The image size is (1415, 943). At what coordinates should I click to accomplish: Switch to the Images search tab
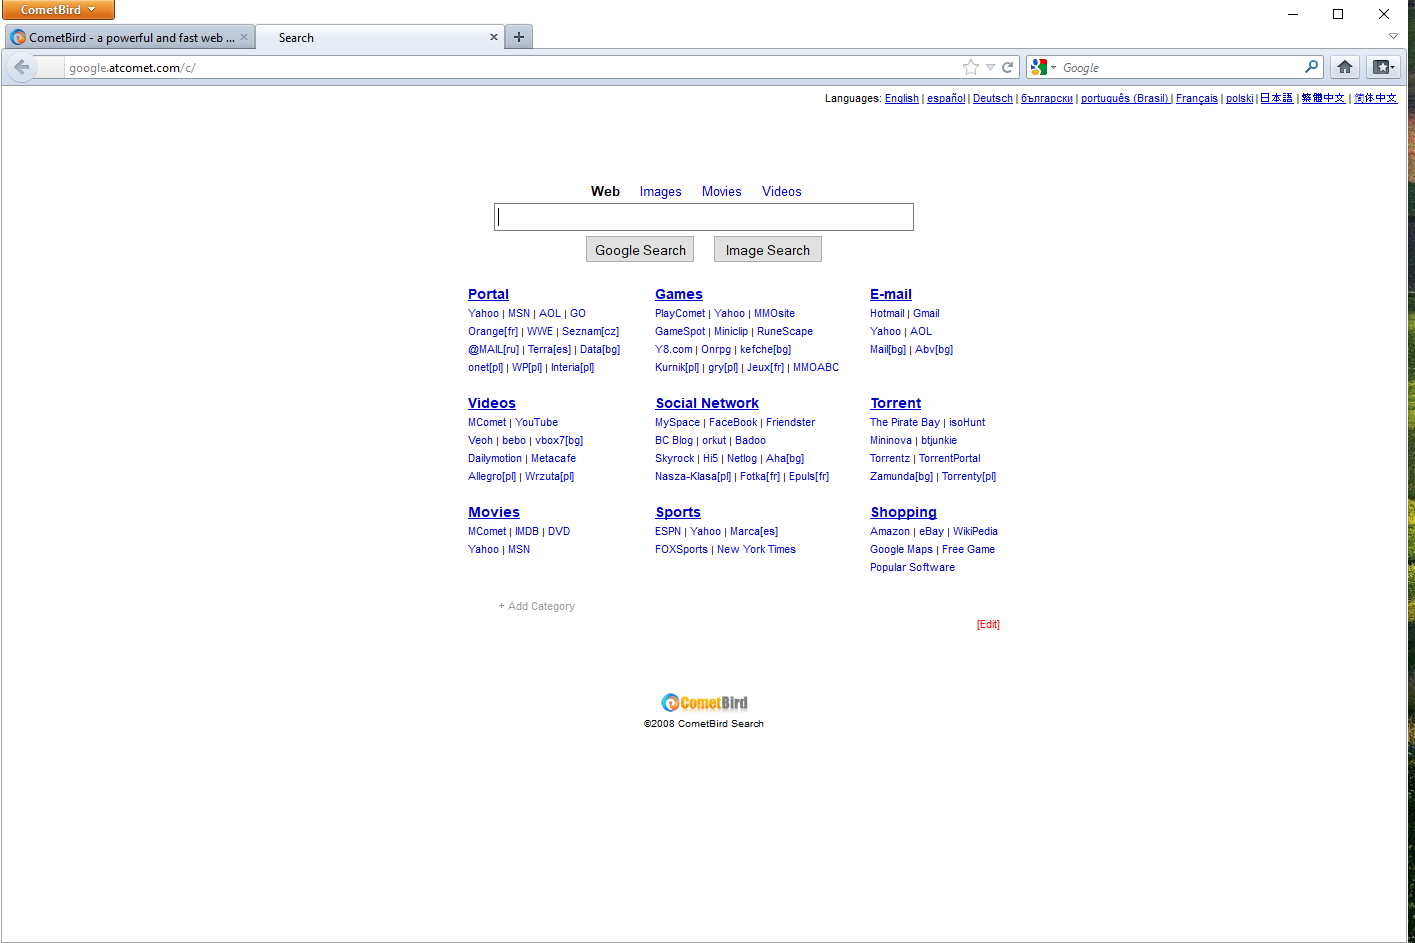pos(660,191)
